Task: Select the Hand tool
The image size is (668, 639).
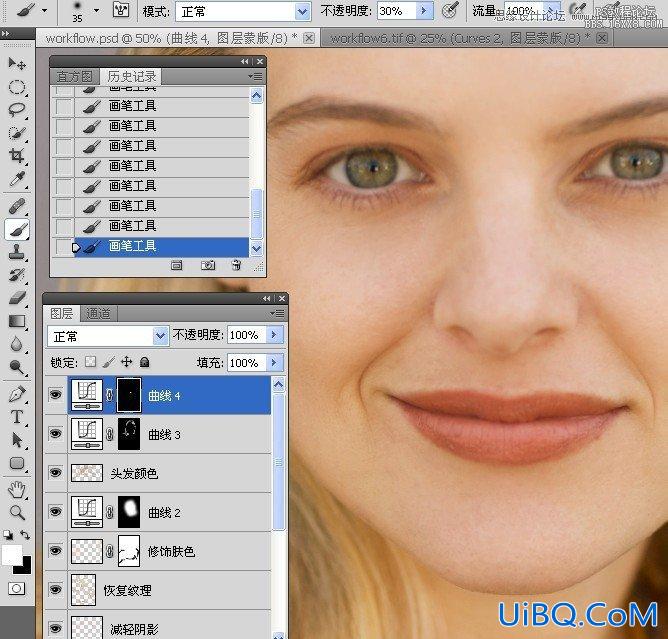Action: pyautogui.click(x=17, y=490)
